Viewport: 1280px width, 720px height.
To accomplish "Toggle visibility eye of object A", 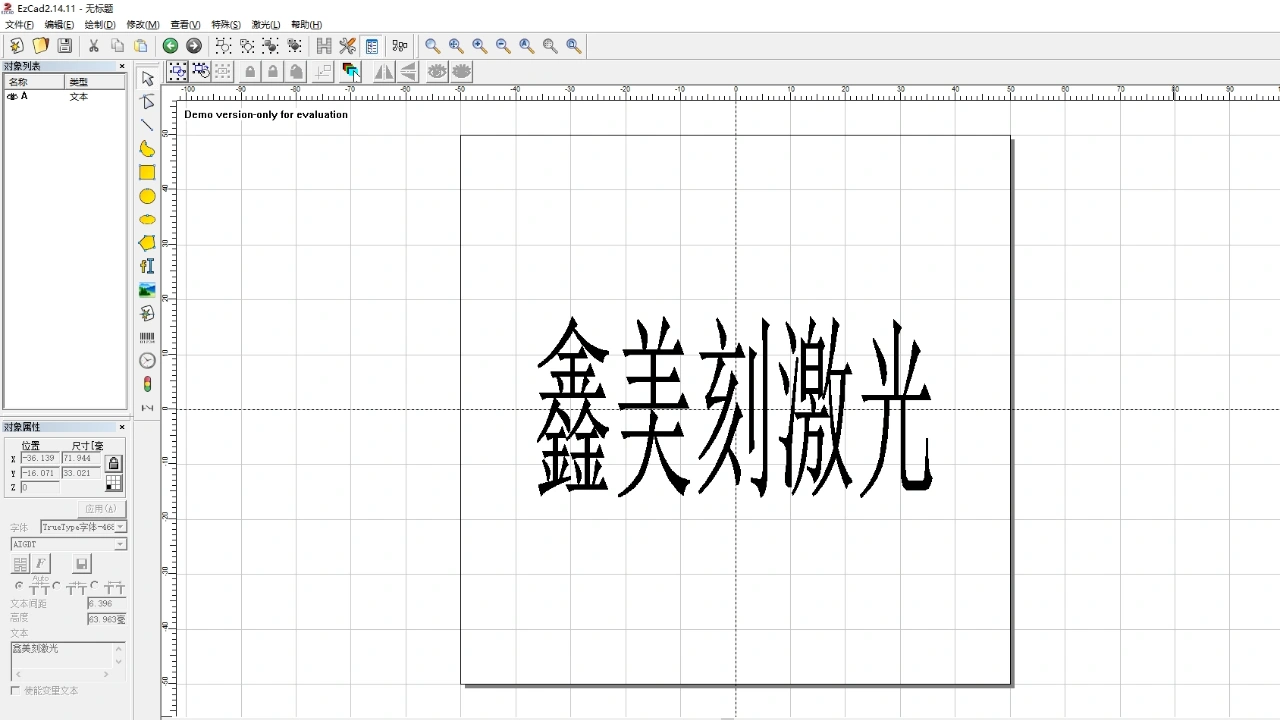I will point(13,97).
